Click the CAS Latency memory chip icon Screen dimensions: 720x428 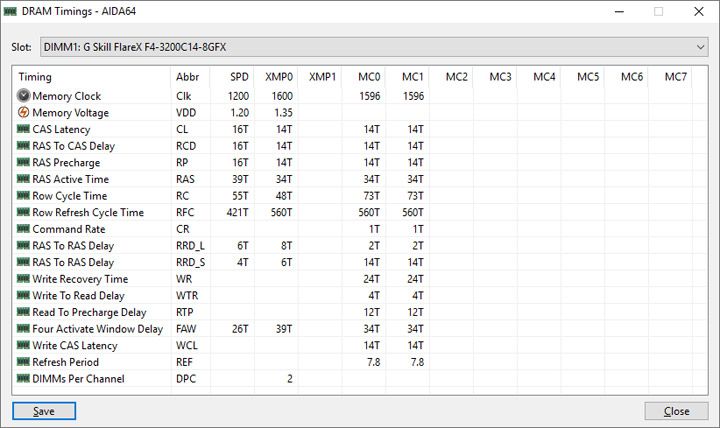pyautogui.click(x=23, y=129)
